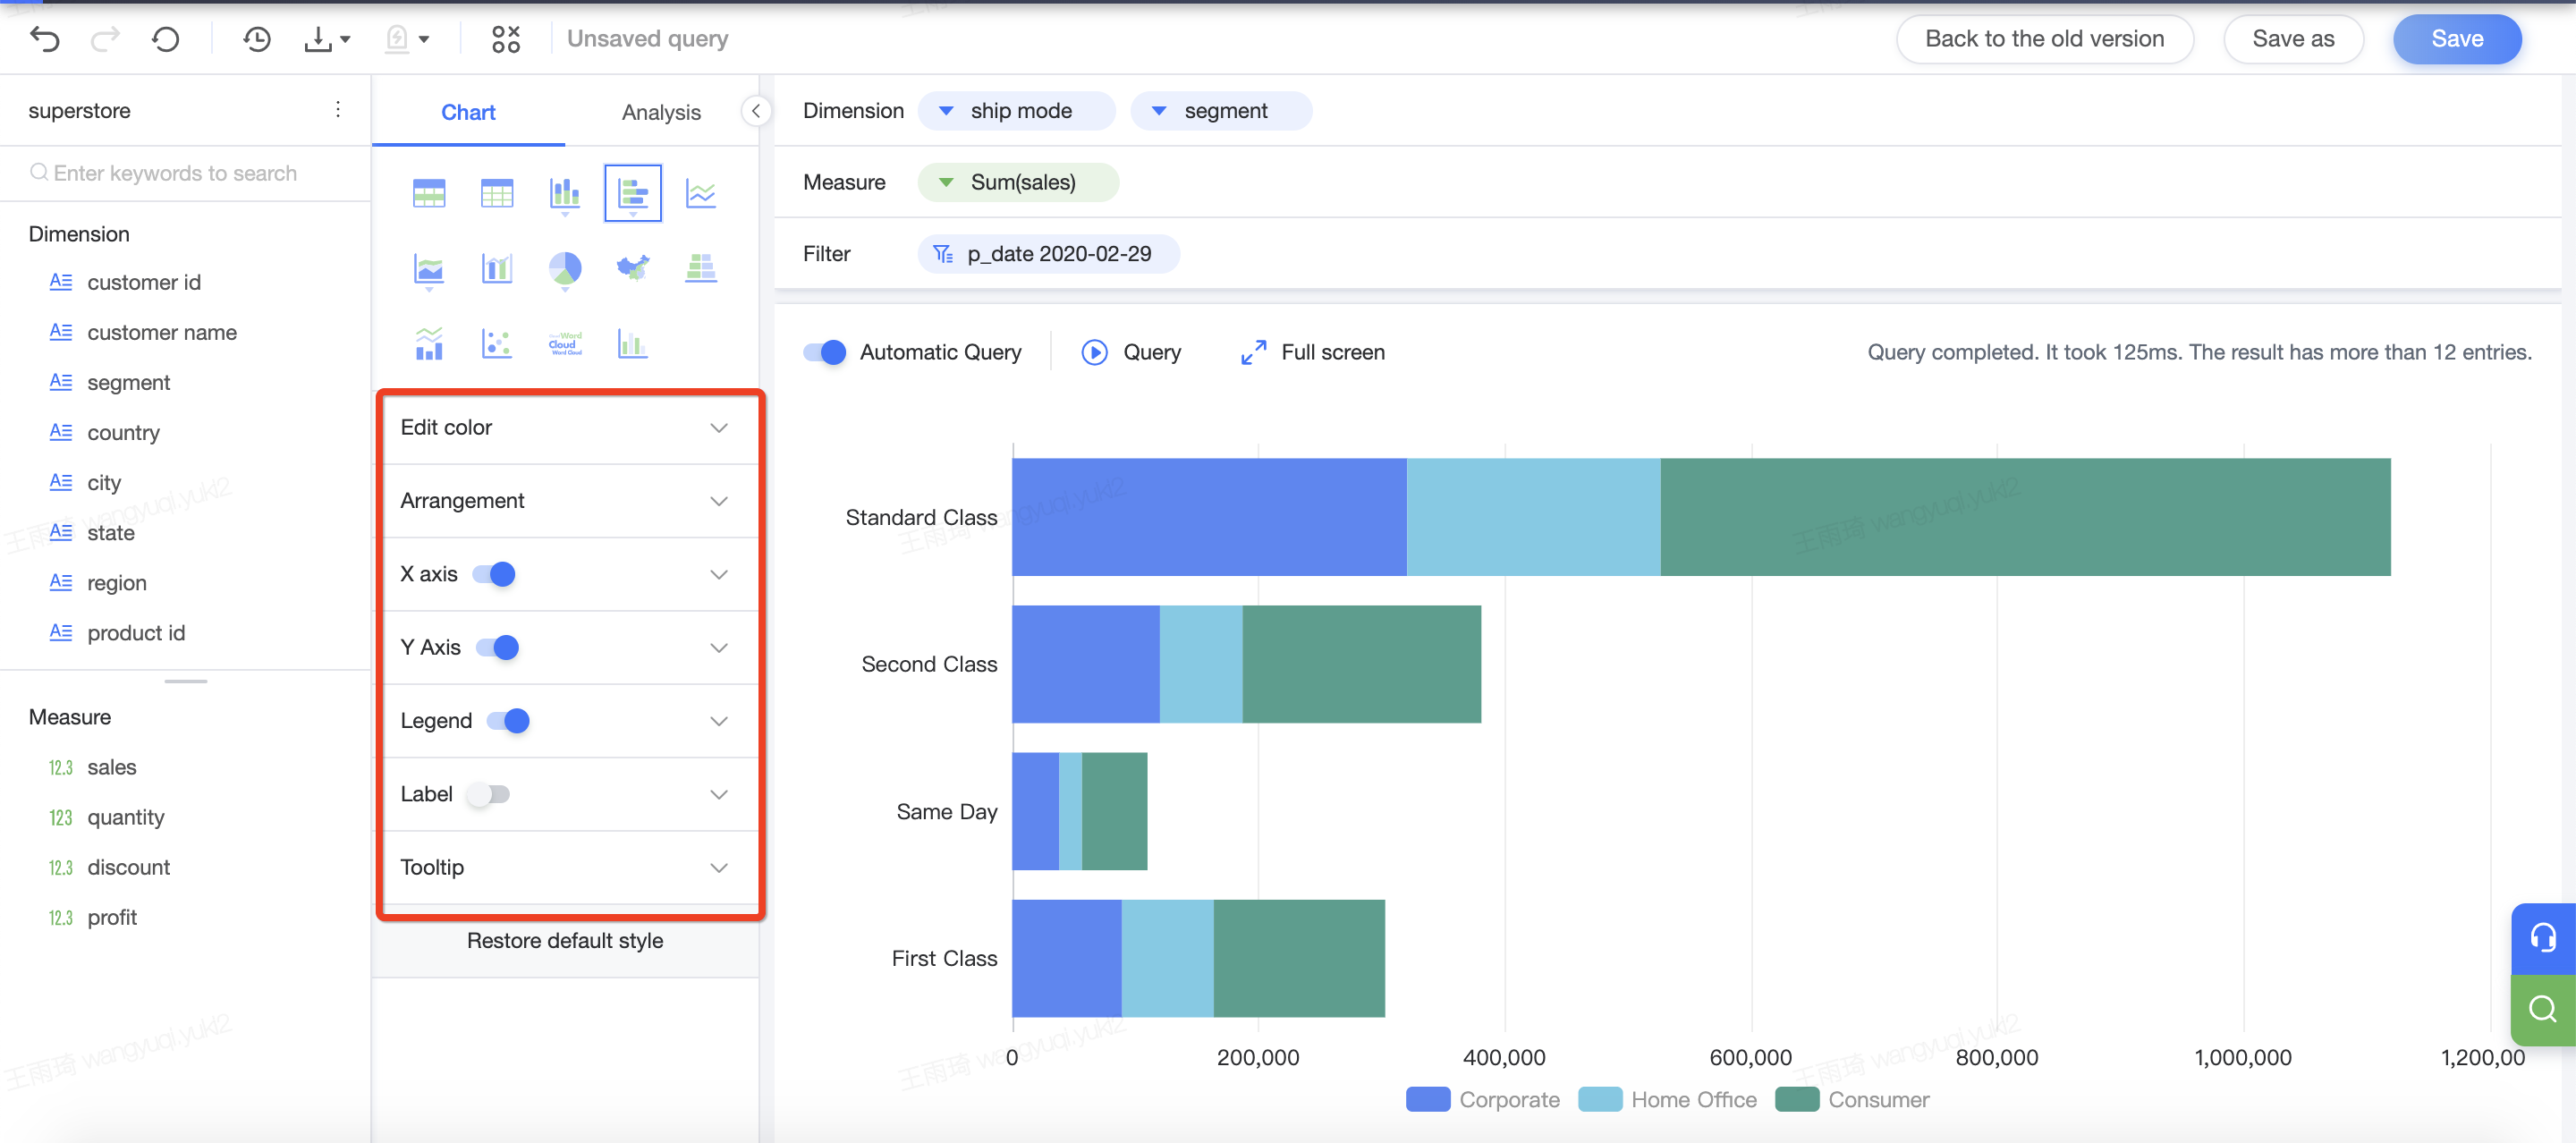Select the sales measure field
Image resolution: width=2576 pixels, height=1143 pixels.
click(111, 768)
